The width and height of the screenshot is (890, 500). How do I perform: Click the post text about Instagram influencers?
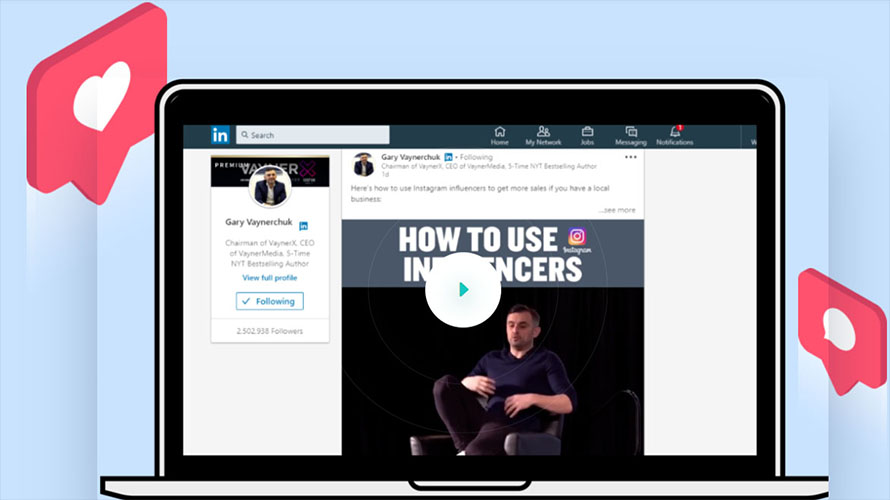point(480,194)
